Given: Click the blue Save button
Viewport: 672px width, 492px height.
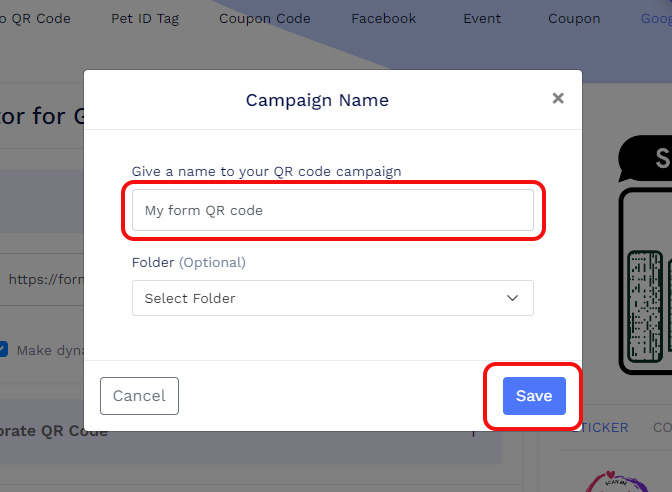Looking at the screenshot, I should click(x=533, y=396).
